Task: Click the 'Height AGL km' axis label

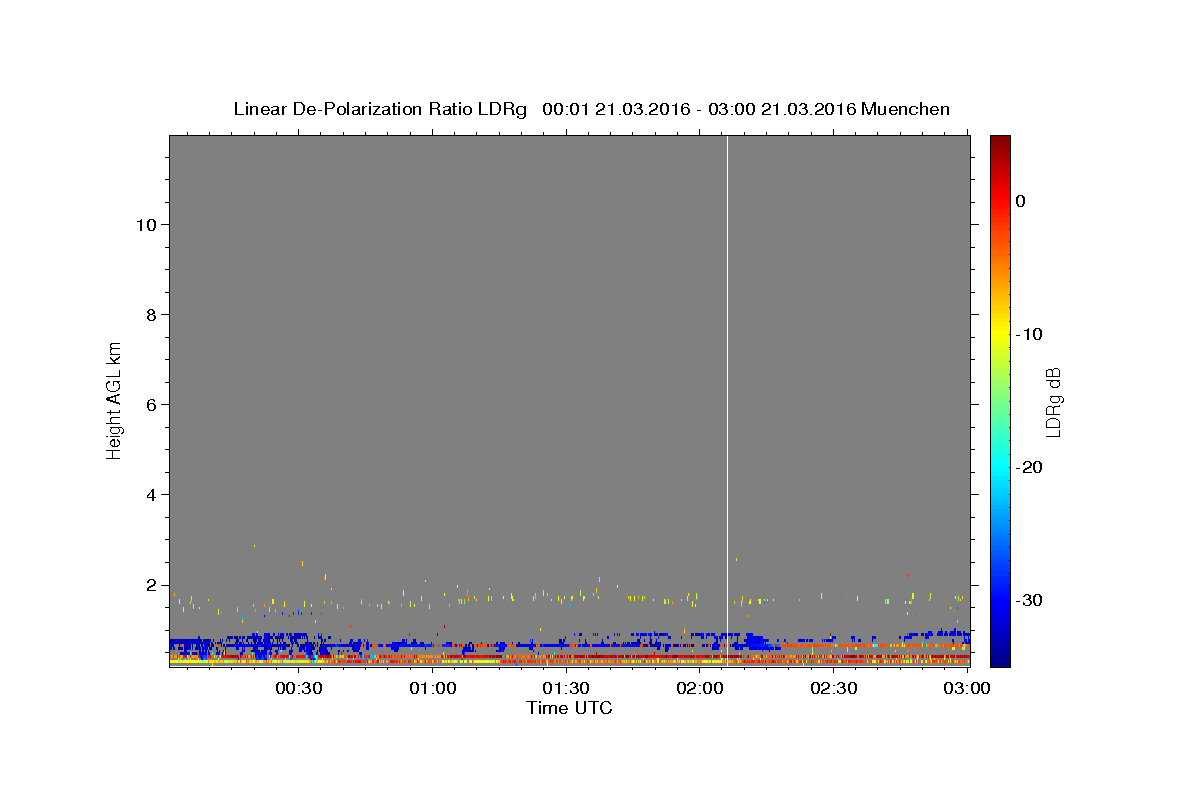Action: click(115, 399)
